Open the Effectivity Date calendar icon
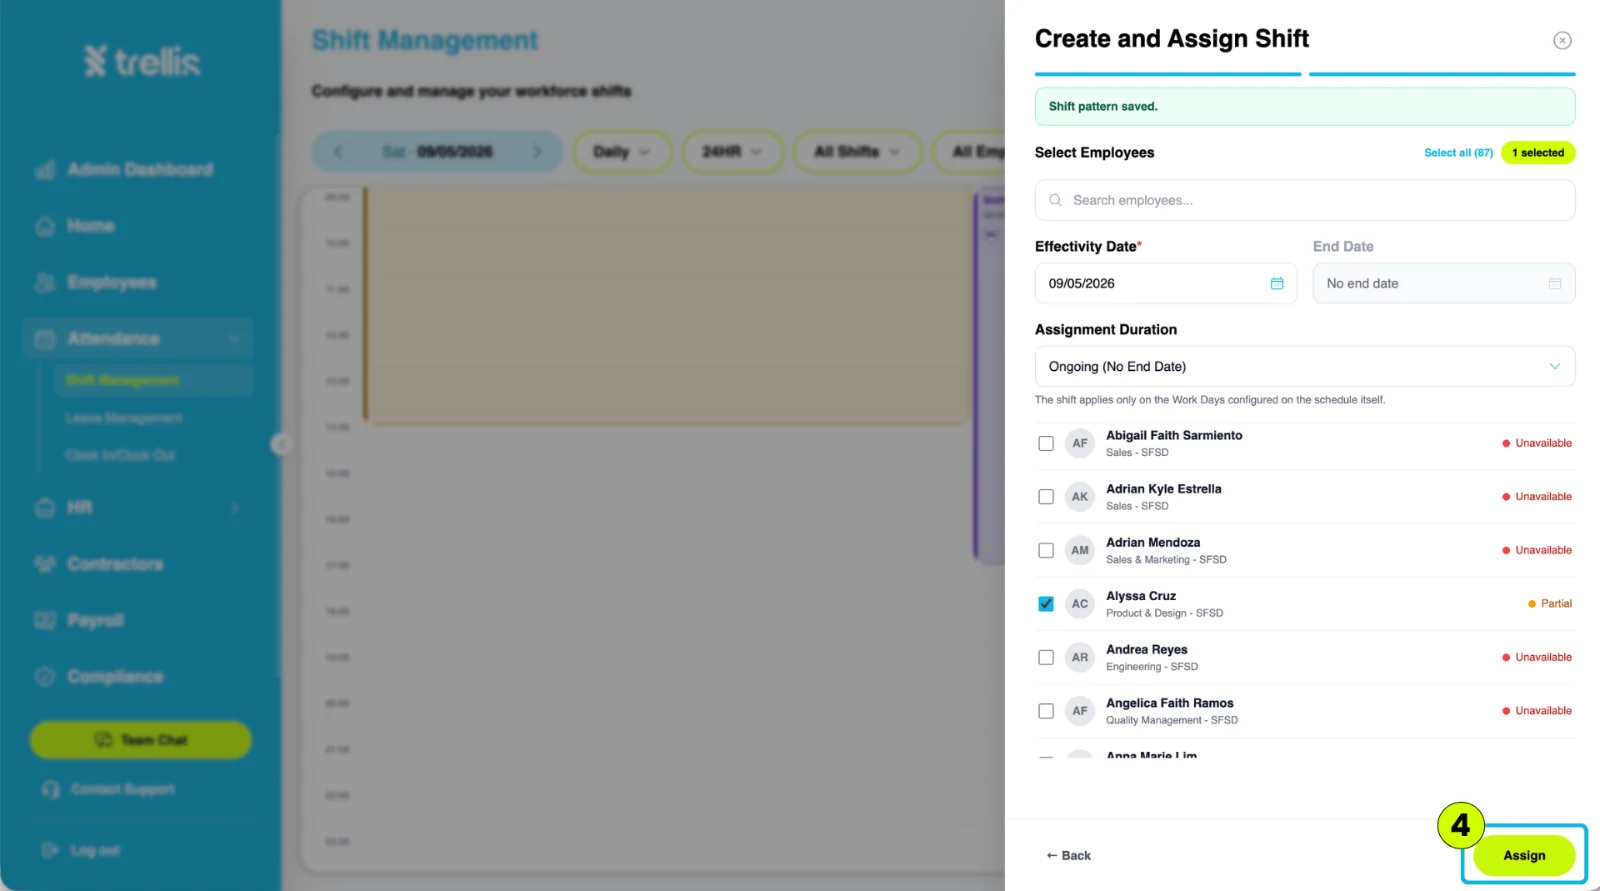The image size is (1600, 891). (1277, 284)
